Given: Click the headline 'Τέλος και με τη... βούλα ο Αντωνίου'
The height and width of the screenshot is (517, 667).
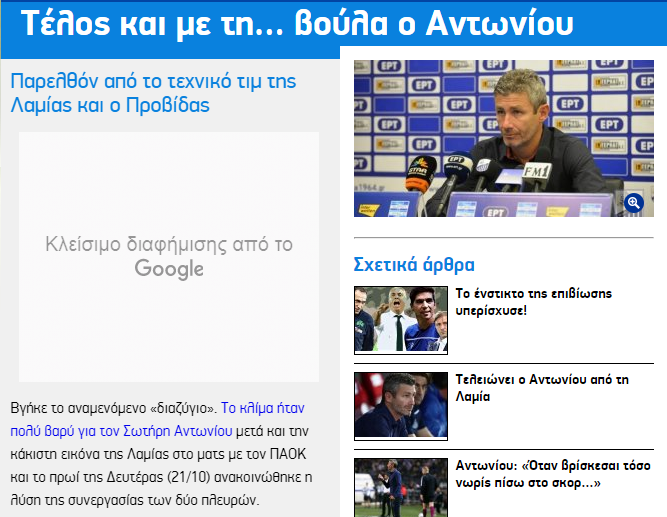Looking at the screenshot, I should pyautogui.click(x=297, y=23).
